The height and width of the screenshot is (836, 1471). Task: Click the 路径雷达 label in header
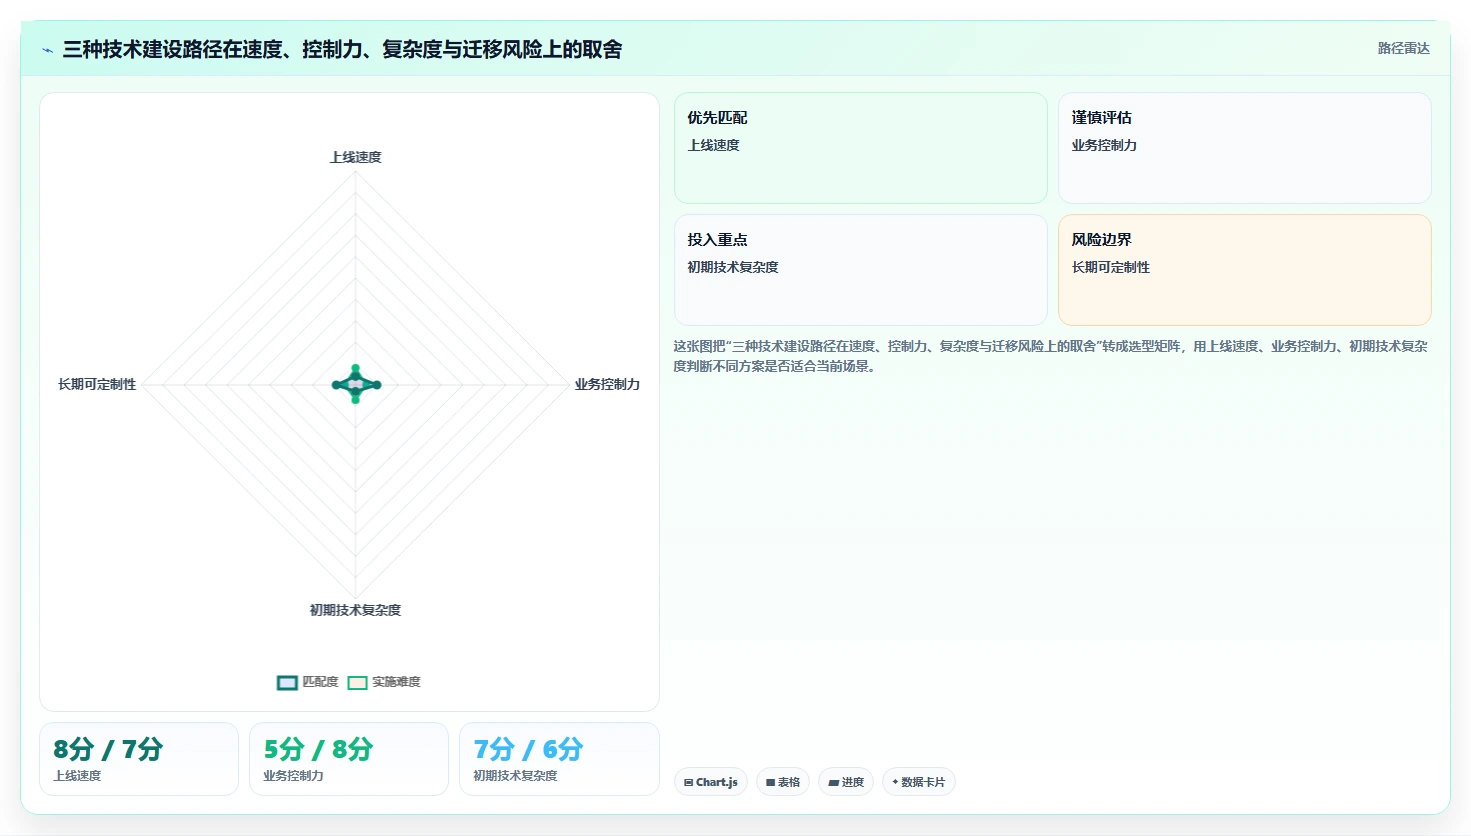coord(1404,48)
